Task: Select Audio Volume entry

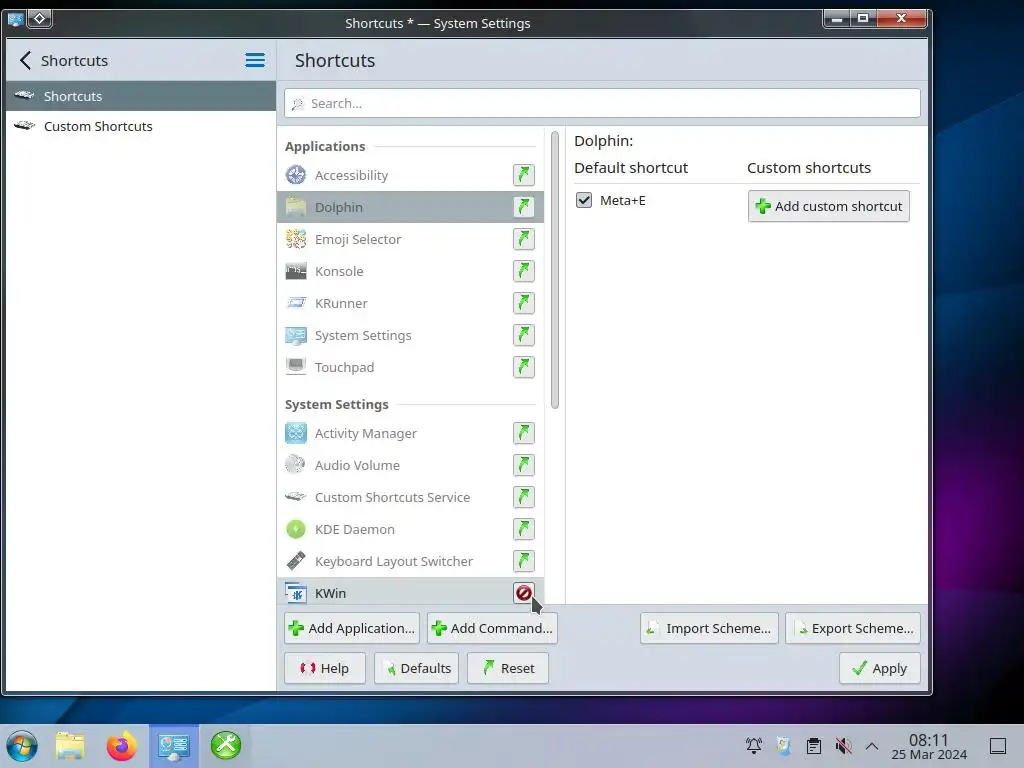Action: click(410, 465)
